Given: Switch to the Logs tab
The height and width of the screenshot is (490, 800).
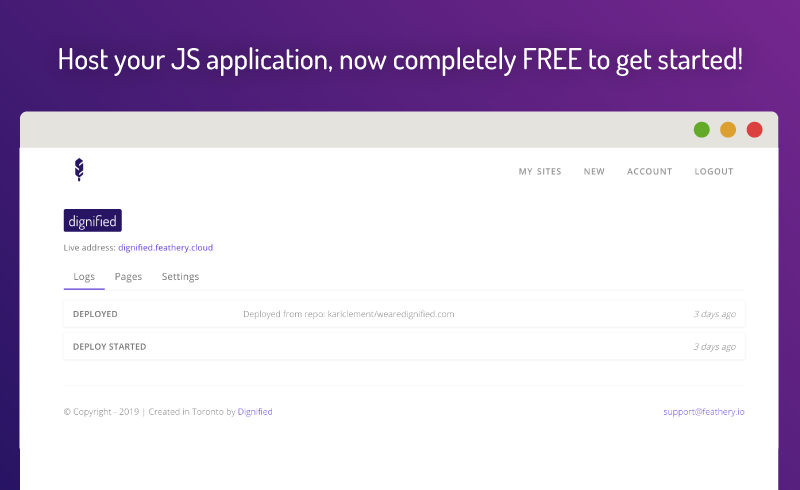Looking at the screenshot, I should coord(84,277).
